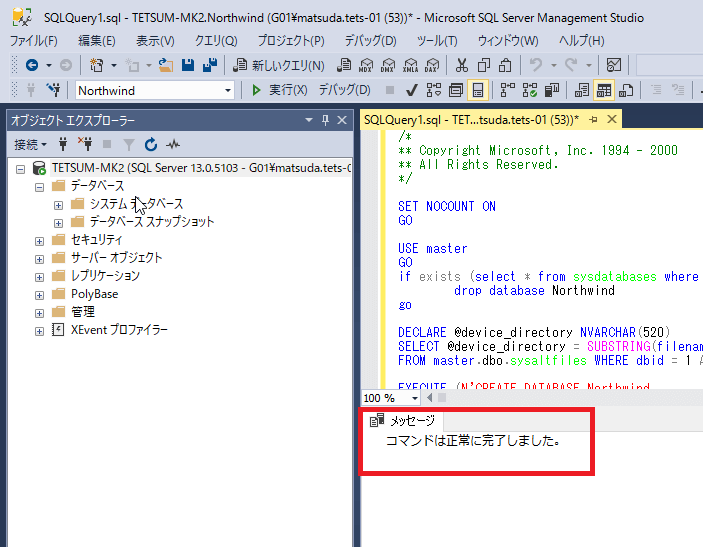Click the Open File folder icon
The height and width of the screenshot is (547, 703).
pyautogui.click(x=165, y=65)
